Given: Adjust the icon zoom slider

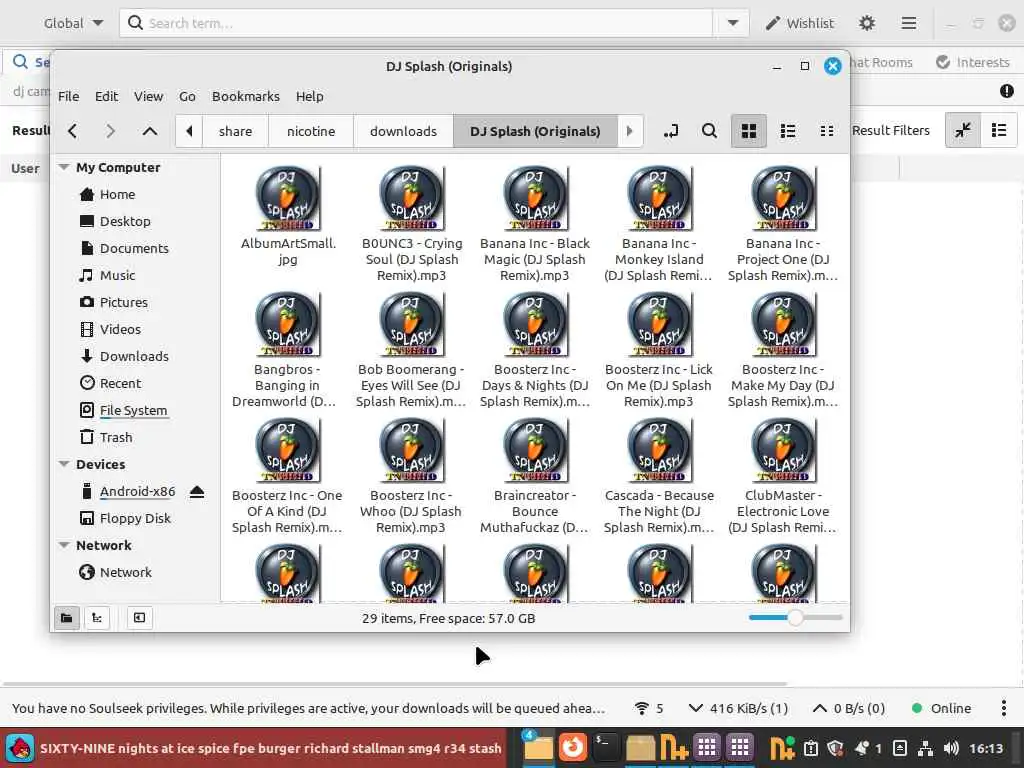Looking at the screenshot, I should click(x=795, y=618).
